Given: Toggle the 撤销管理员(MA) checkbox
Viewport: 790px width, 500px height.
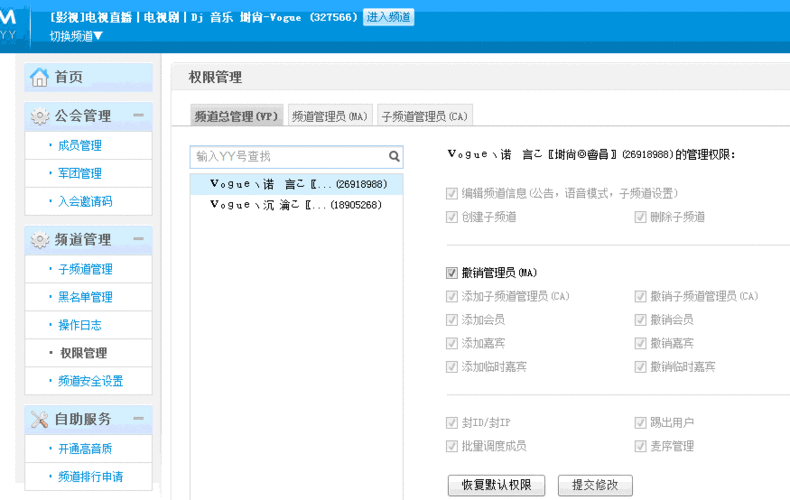Looking at the screenshot, I should (452, 272).
